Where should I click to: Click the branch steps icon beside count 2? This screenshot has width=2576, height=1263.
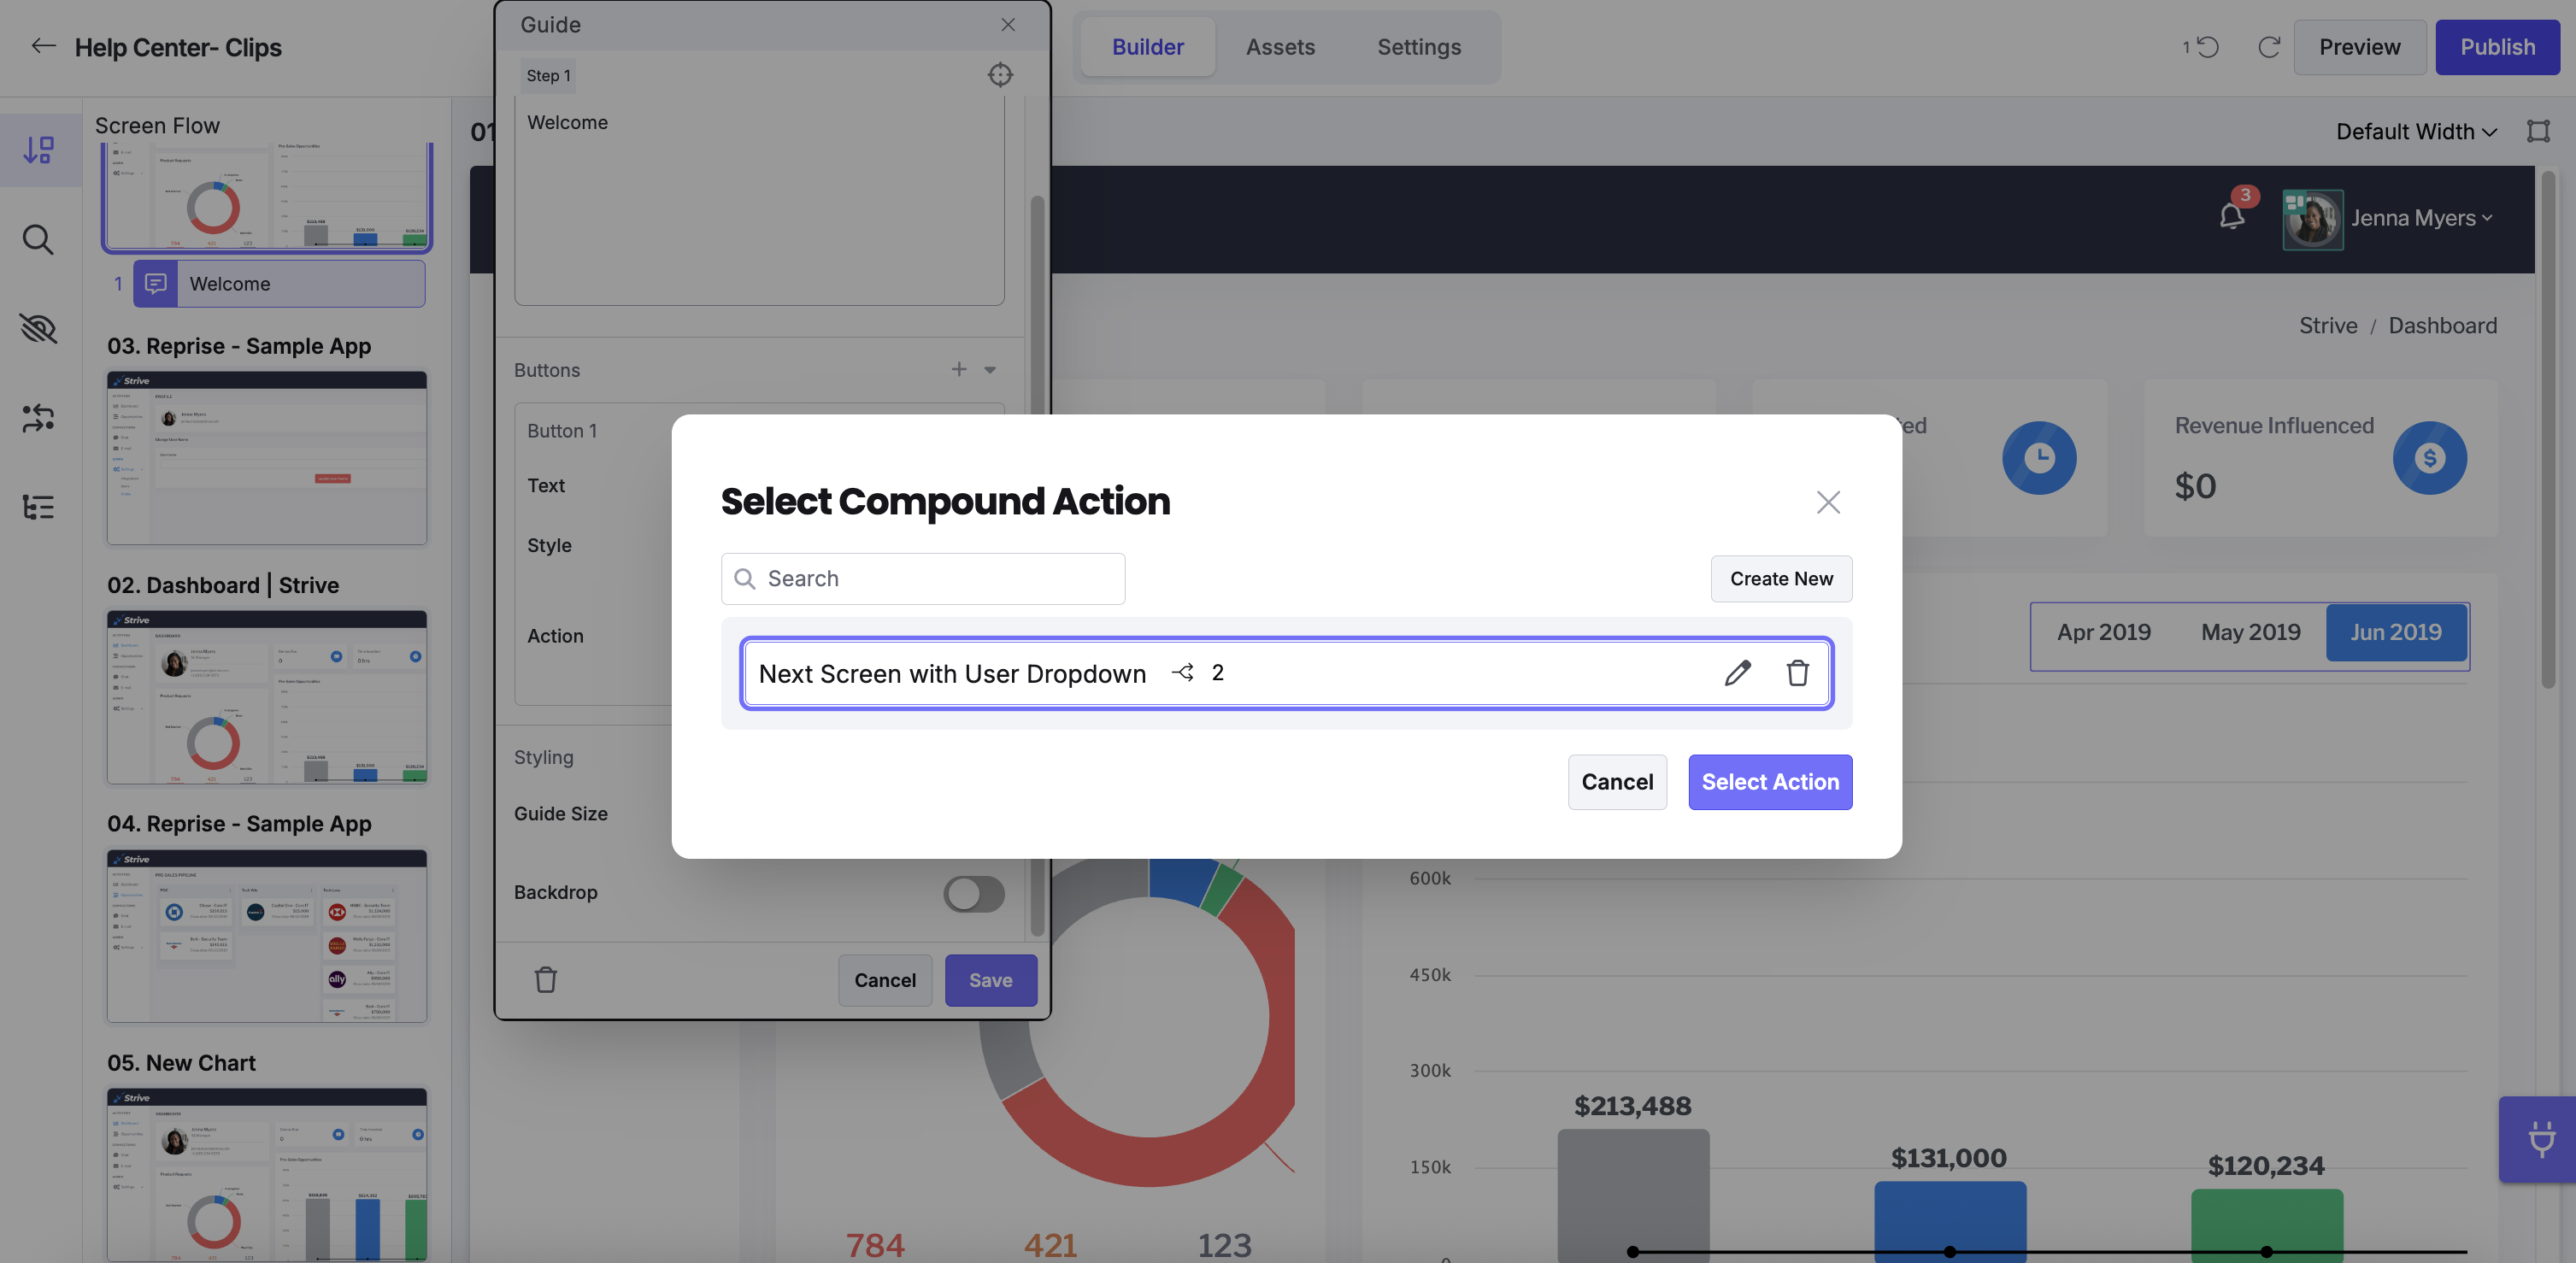1183,673
